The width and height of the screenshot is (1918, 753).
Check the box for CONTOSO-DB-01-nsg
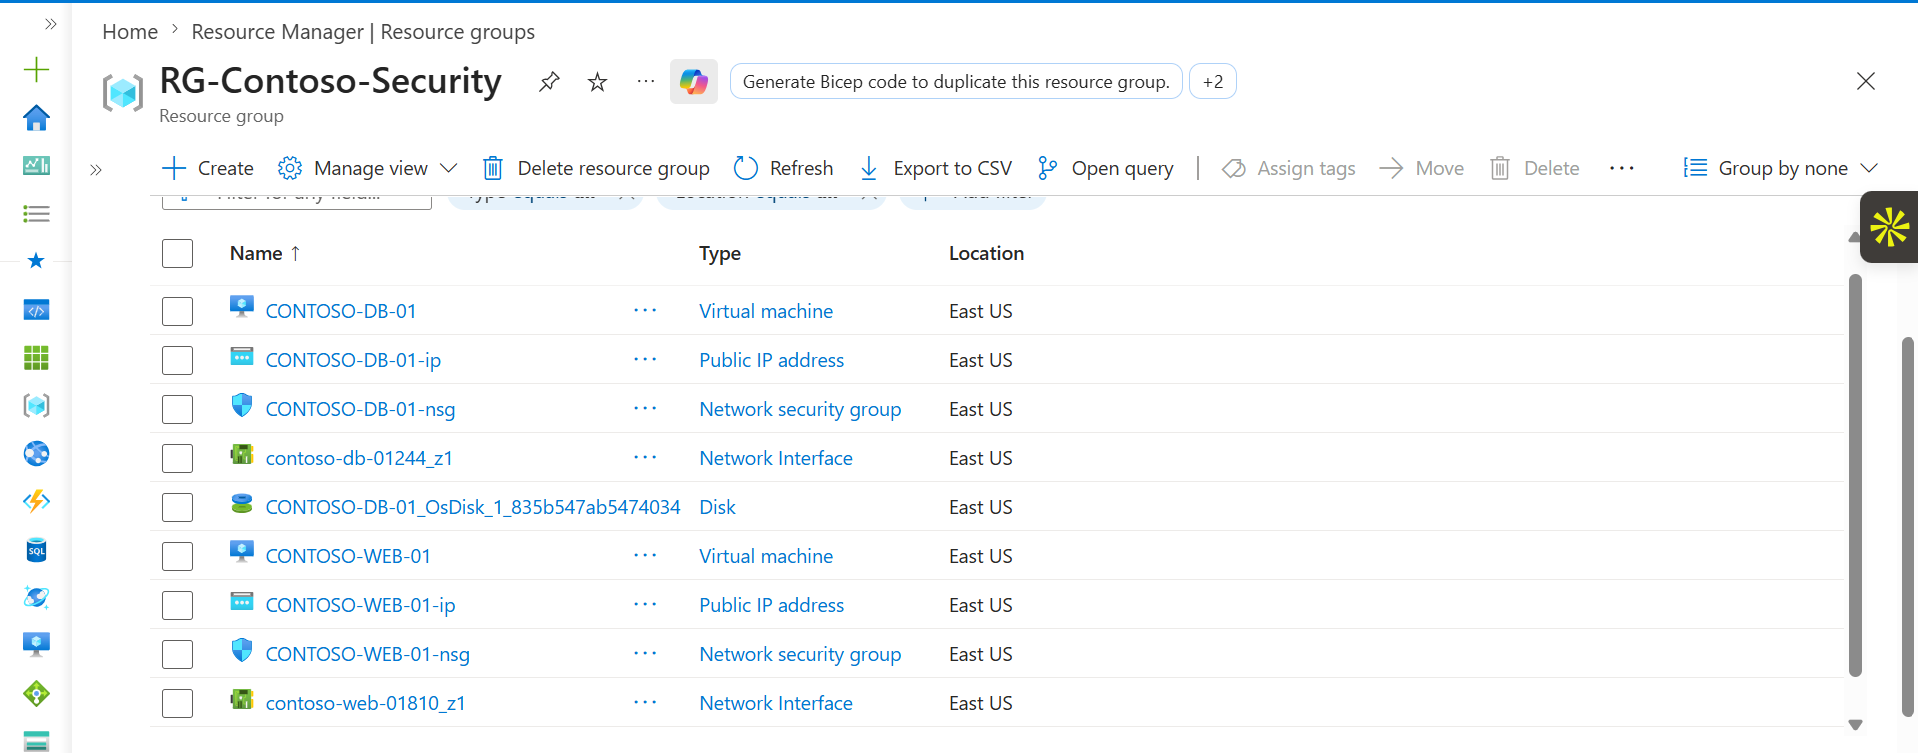click(x=177, y=409)
